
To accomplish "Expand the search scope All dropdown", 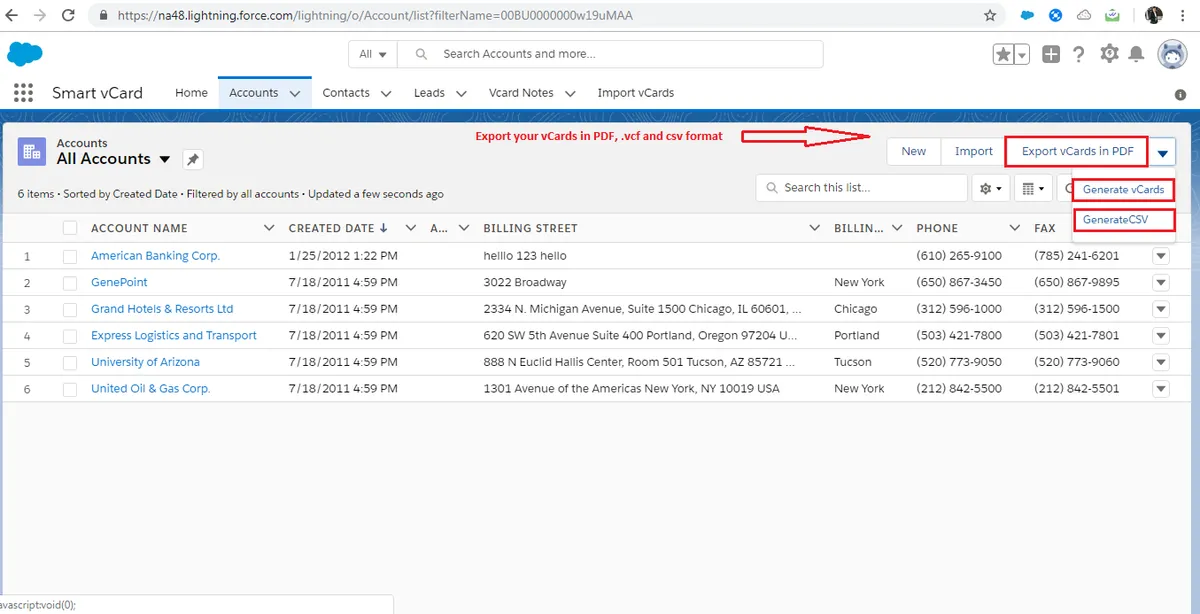I will (373, 54).
